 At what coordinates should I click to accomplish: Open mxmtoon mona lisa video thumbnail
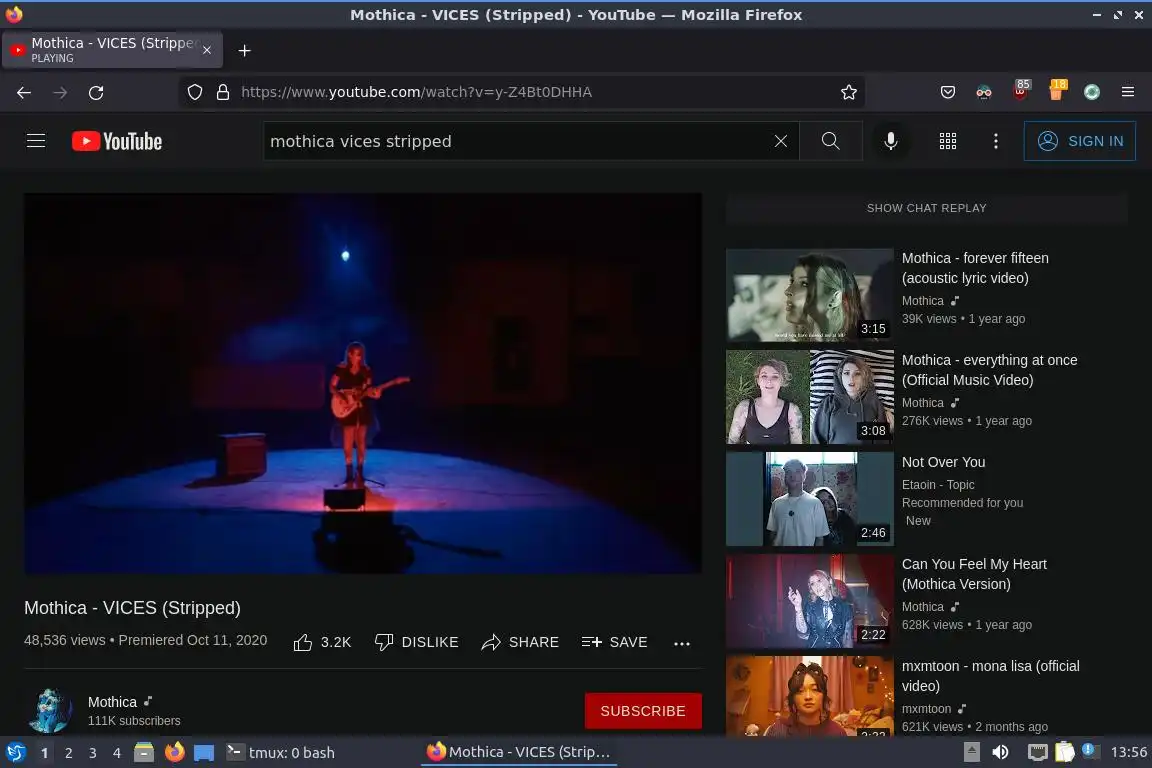(x=810, y=696)
